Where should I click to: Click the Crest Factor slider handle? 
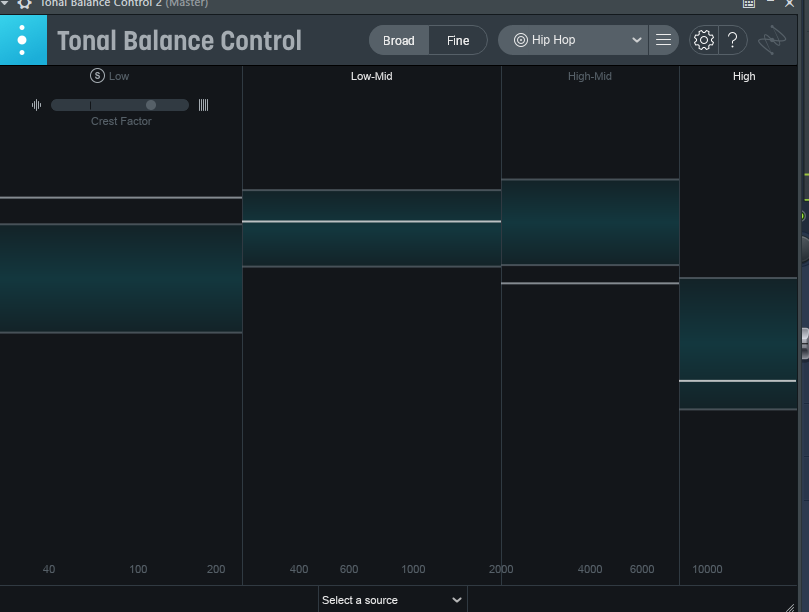point(151,105)
